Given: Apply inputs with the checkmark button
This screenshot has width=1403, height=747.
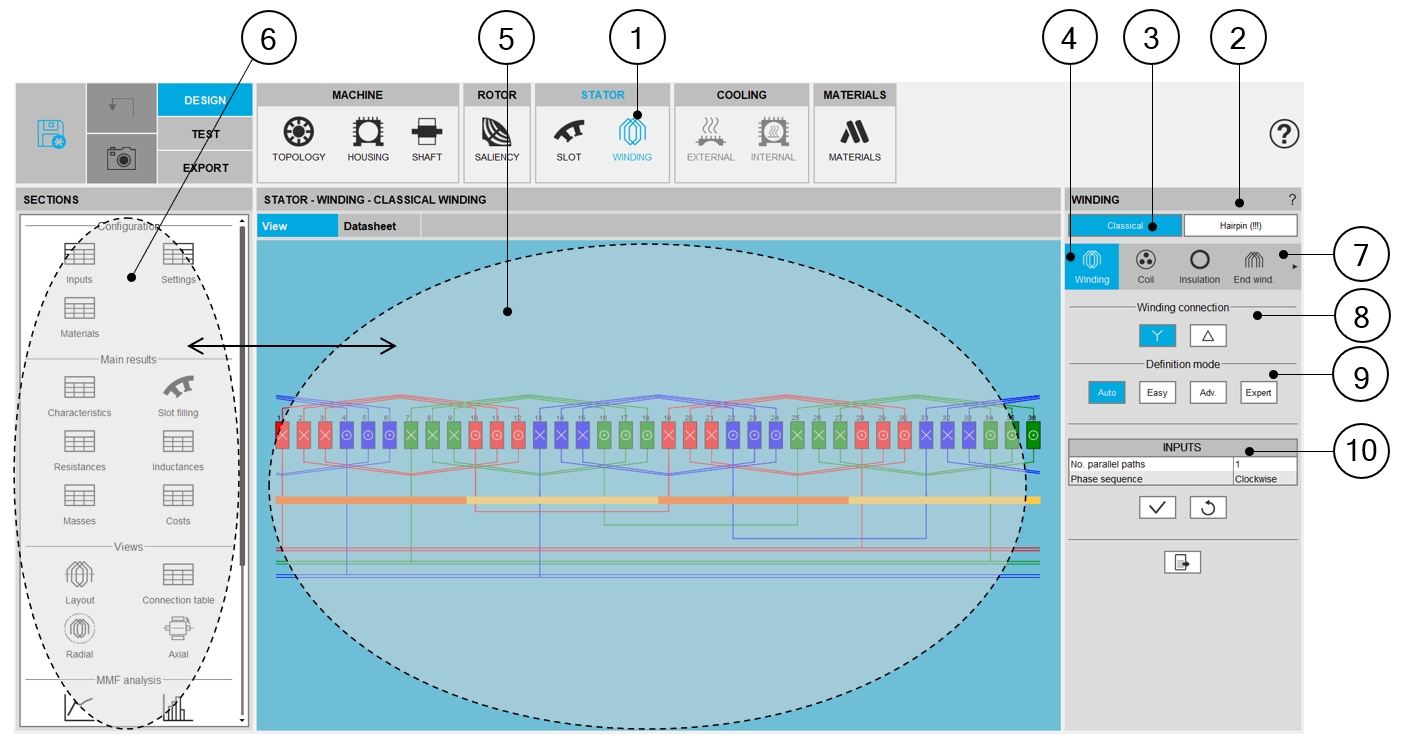Looking at the screenshot, I should (x=1157, y=508).
